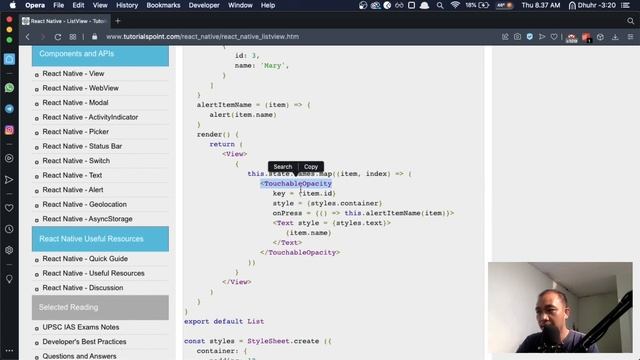Screen dimensions: 640x360
Task: Click the padlock site security icon
Action: click(x=95, y=37)
